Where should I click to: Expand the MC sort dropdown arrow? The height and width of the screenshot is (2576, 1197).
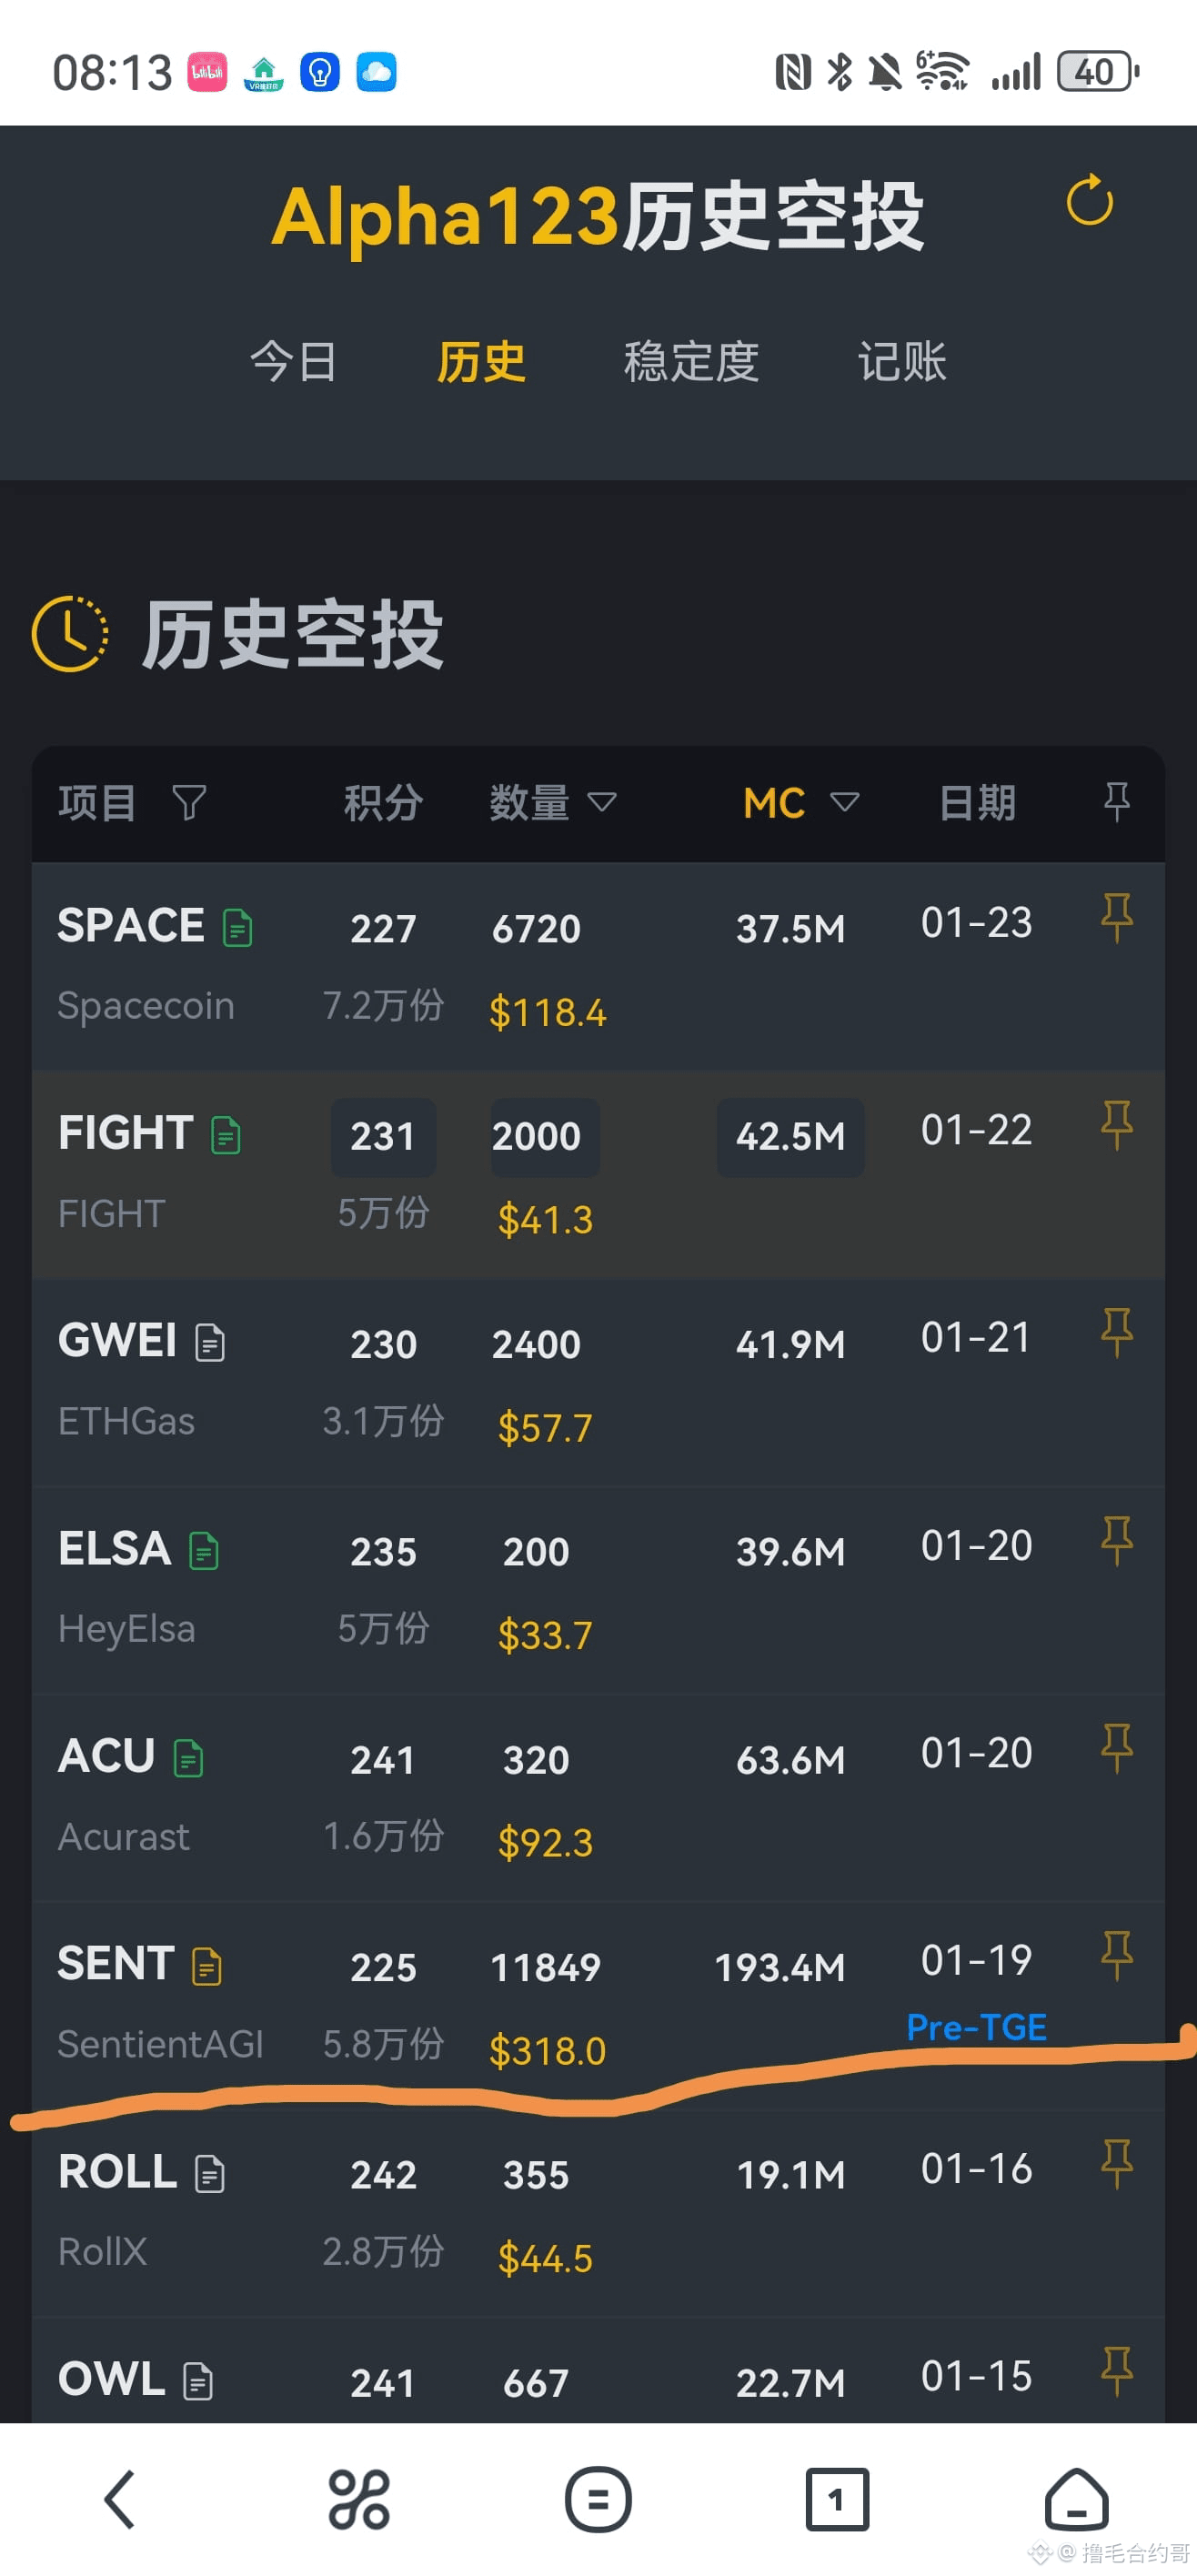click(845, 802)
